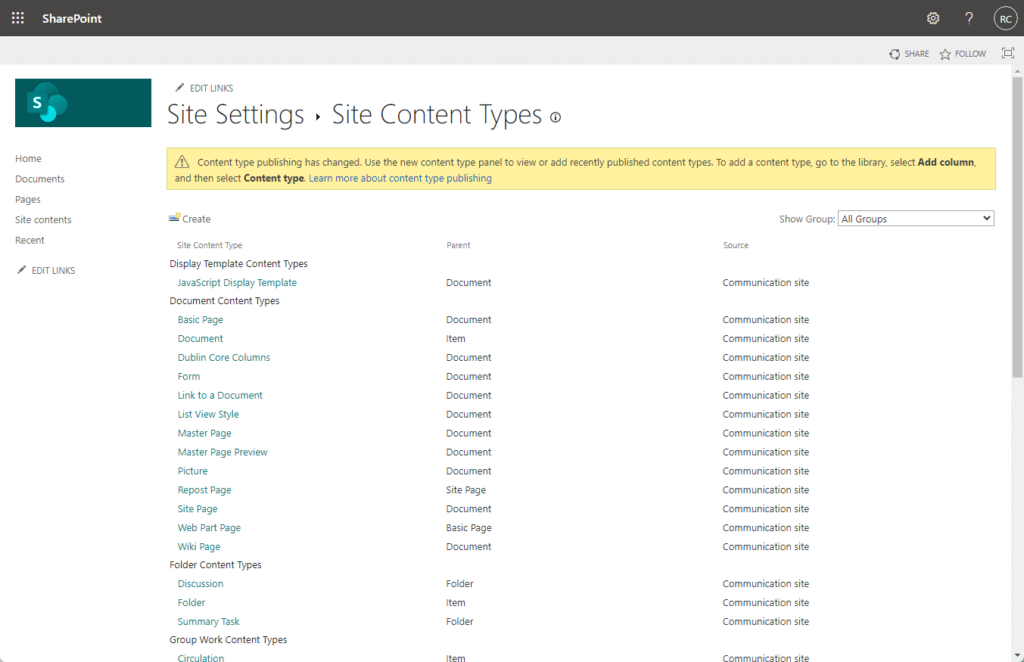The height and width of the screenshot is (662, 1024).
Task: Click the Group Work Content Types heading
Action: pos(229,640)
